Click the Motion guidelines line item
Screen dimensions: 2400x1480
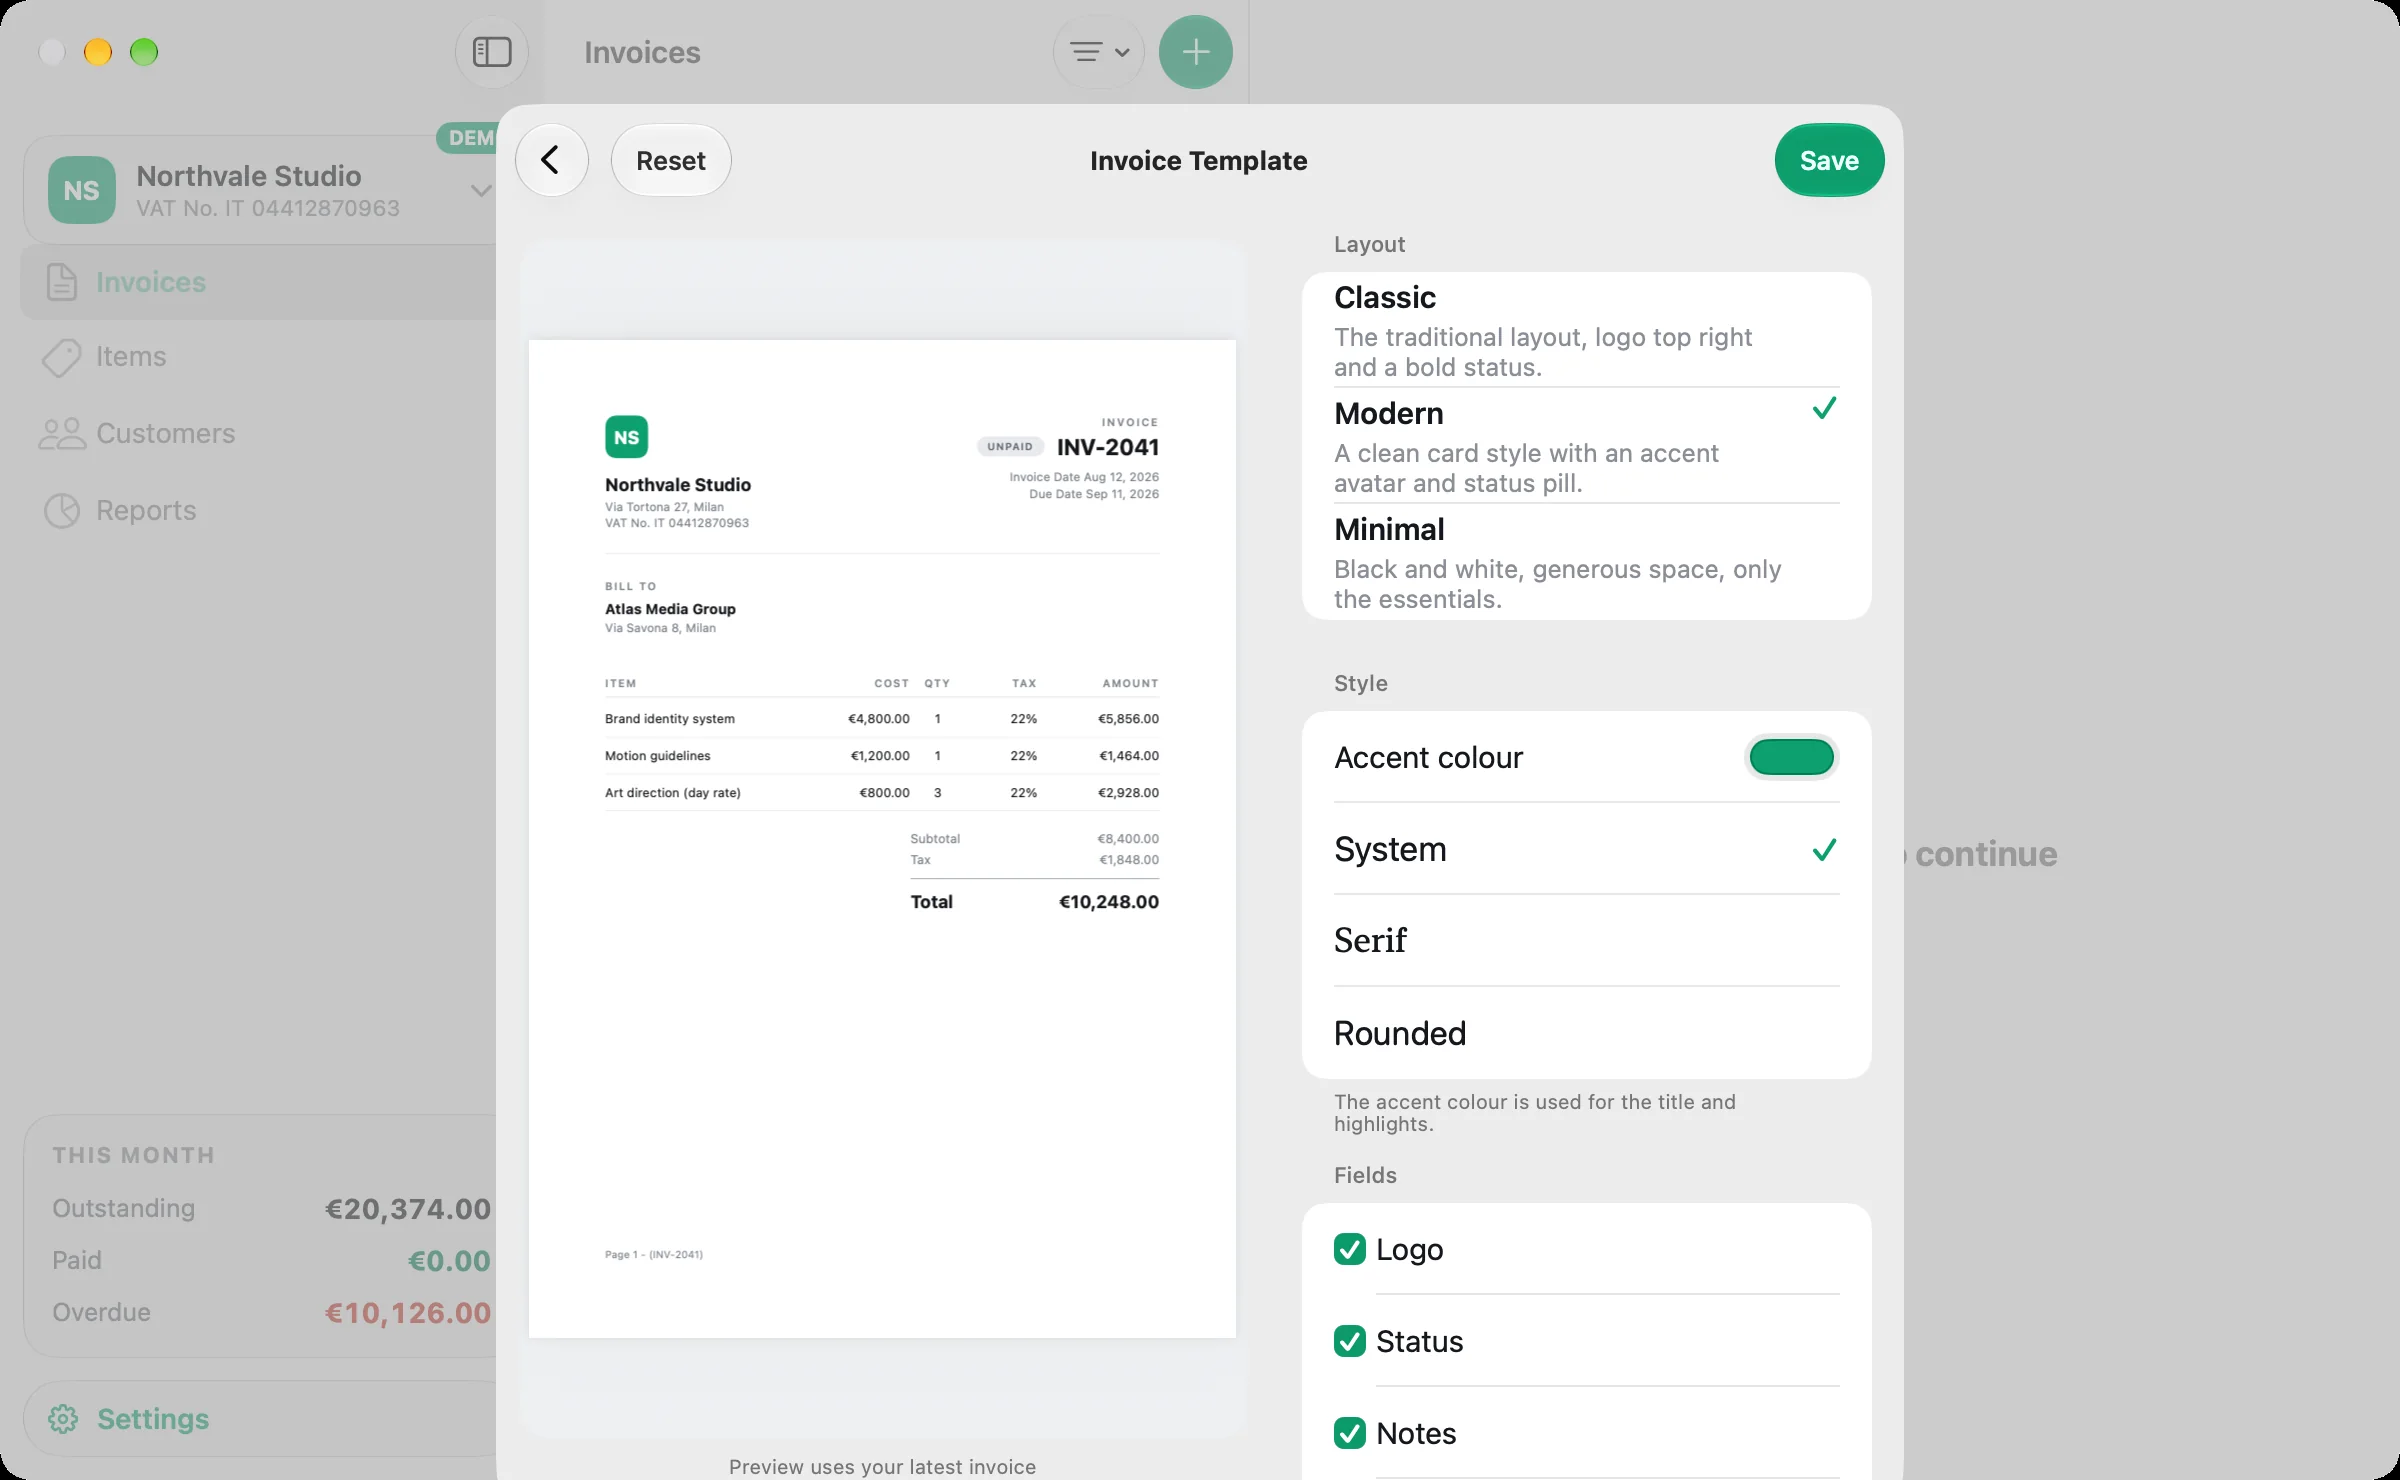[882, 756]
